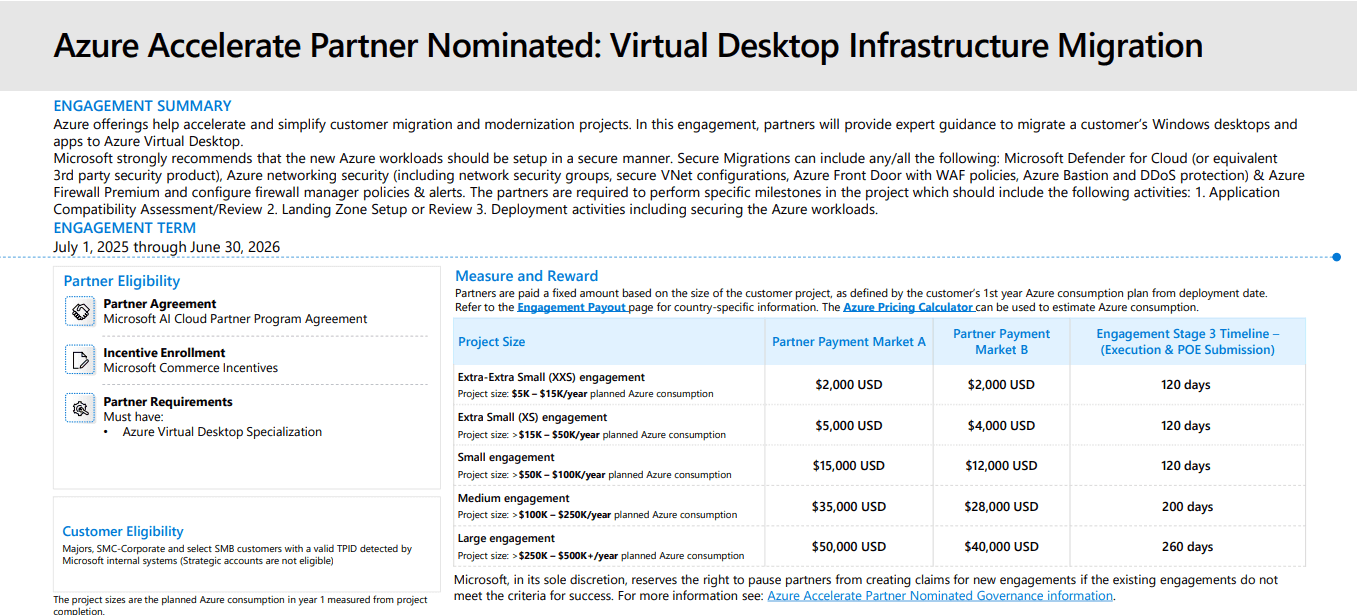The width and height of the screenshot is (1357, 615).
Task: Click the Partner Requirements label
Action: coord(168,402)
